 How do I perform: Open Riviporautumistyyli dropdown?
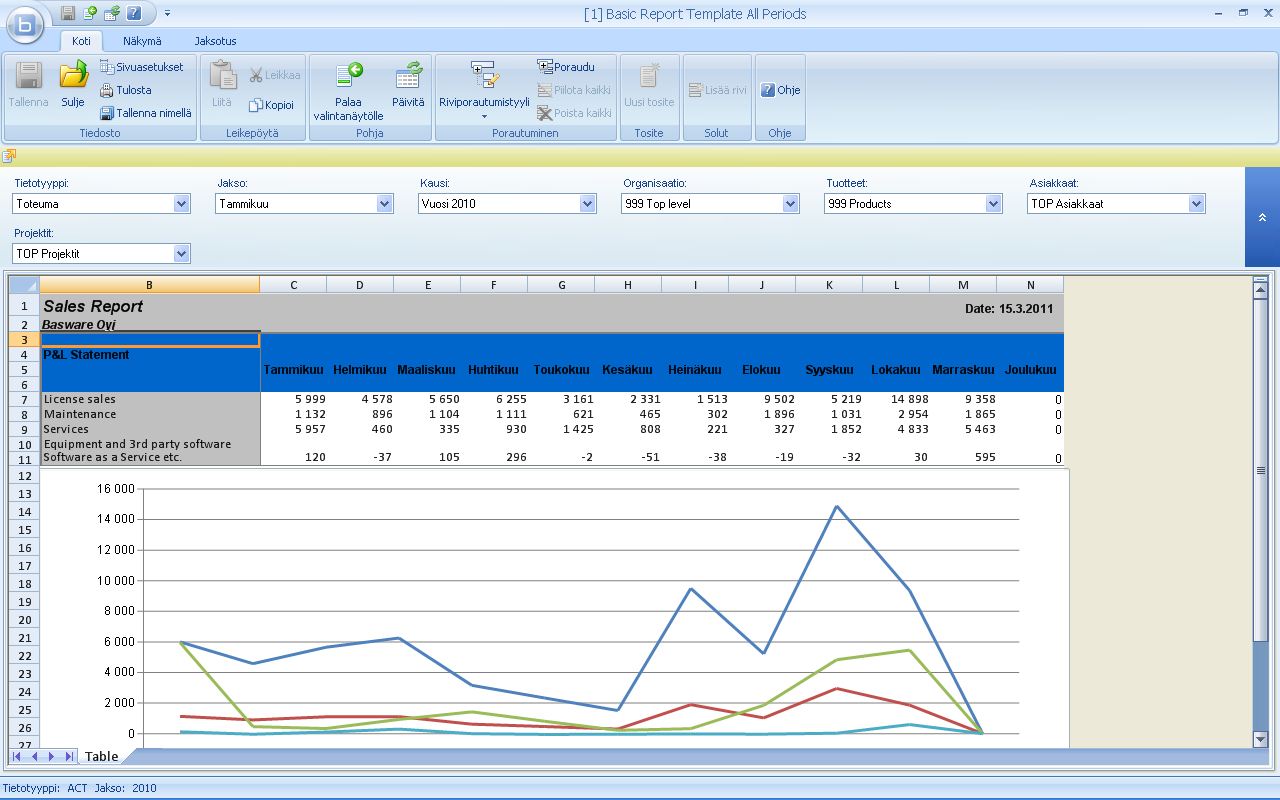click(484, 90)
